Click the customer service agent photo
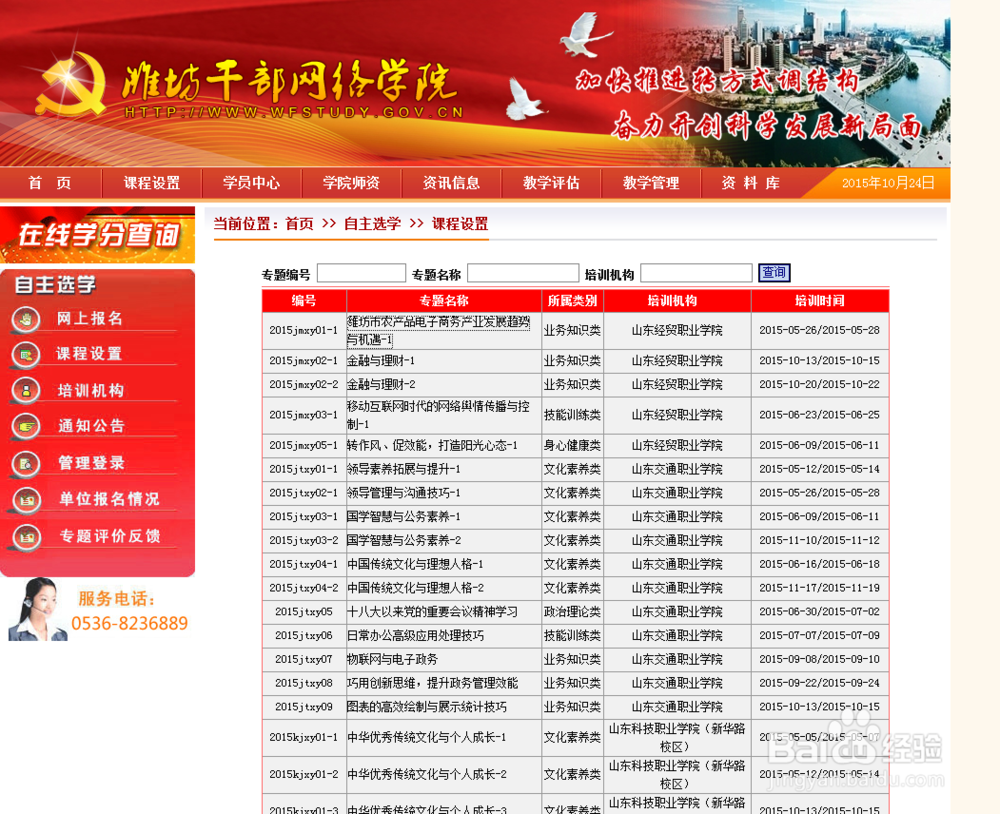The image size is (1000, 814). (38, 609)
